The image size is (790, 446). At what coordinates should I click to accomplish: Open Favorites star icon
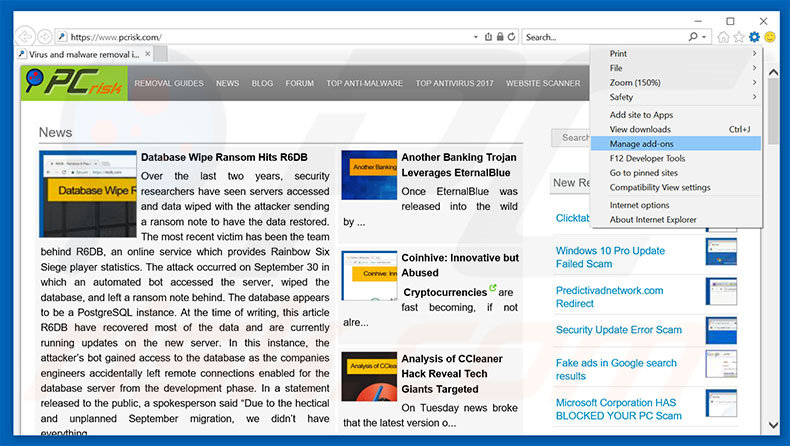[x=739, y=37]
